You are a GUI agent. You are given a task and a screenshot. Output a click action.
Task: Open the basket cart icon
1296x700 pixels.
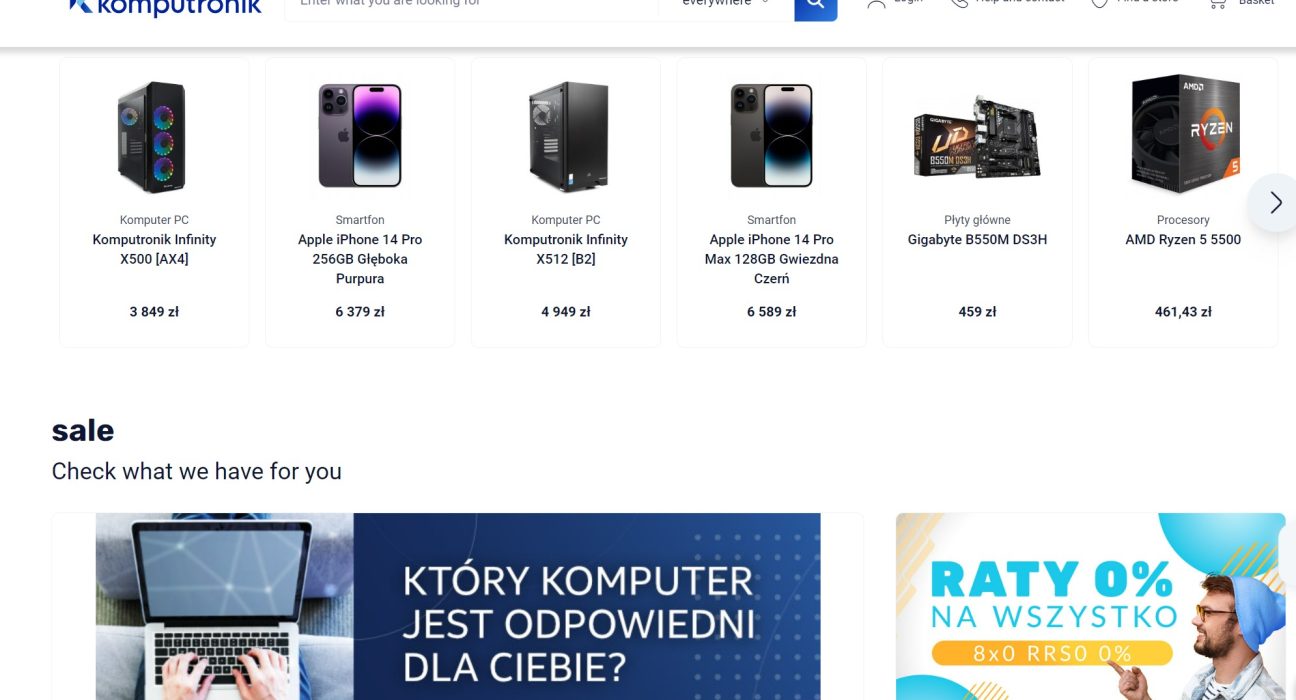pyautogui.click(x=1217, y=4)
